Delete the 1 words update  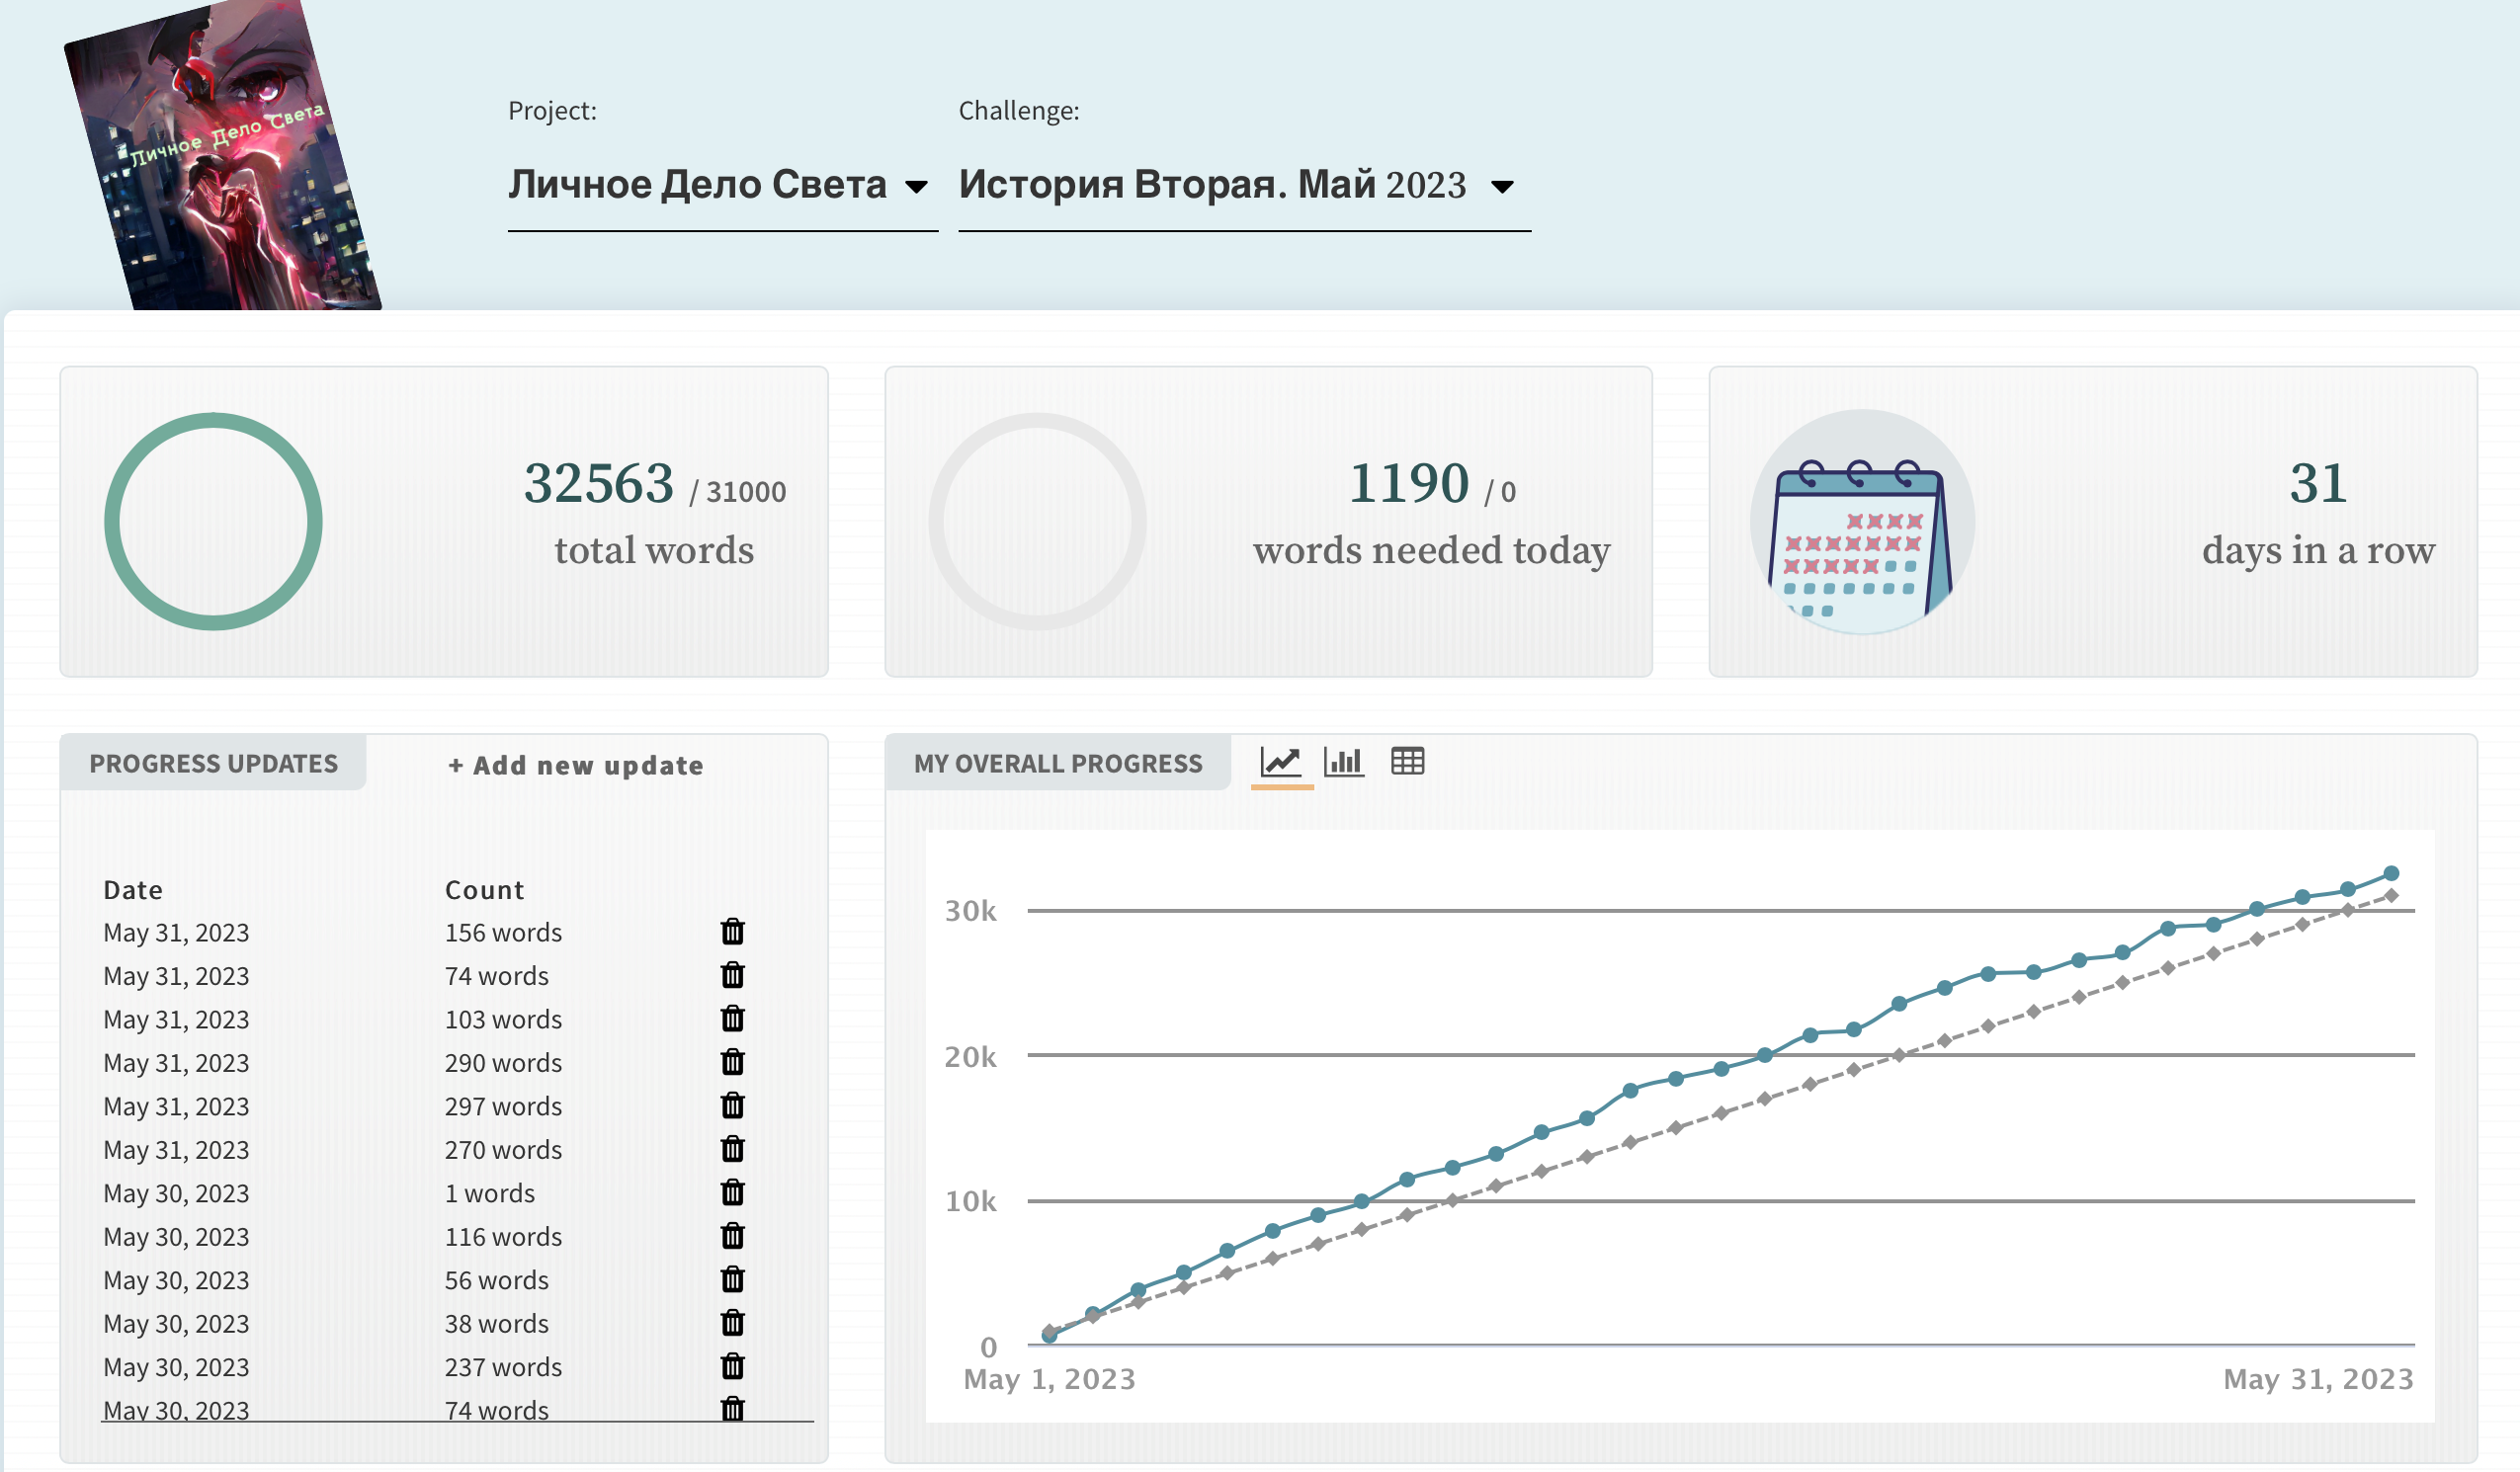[733, 1193]
